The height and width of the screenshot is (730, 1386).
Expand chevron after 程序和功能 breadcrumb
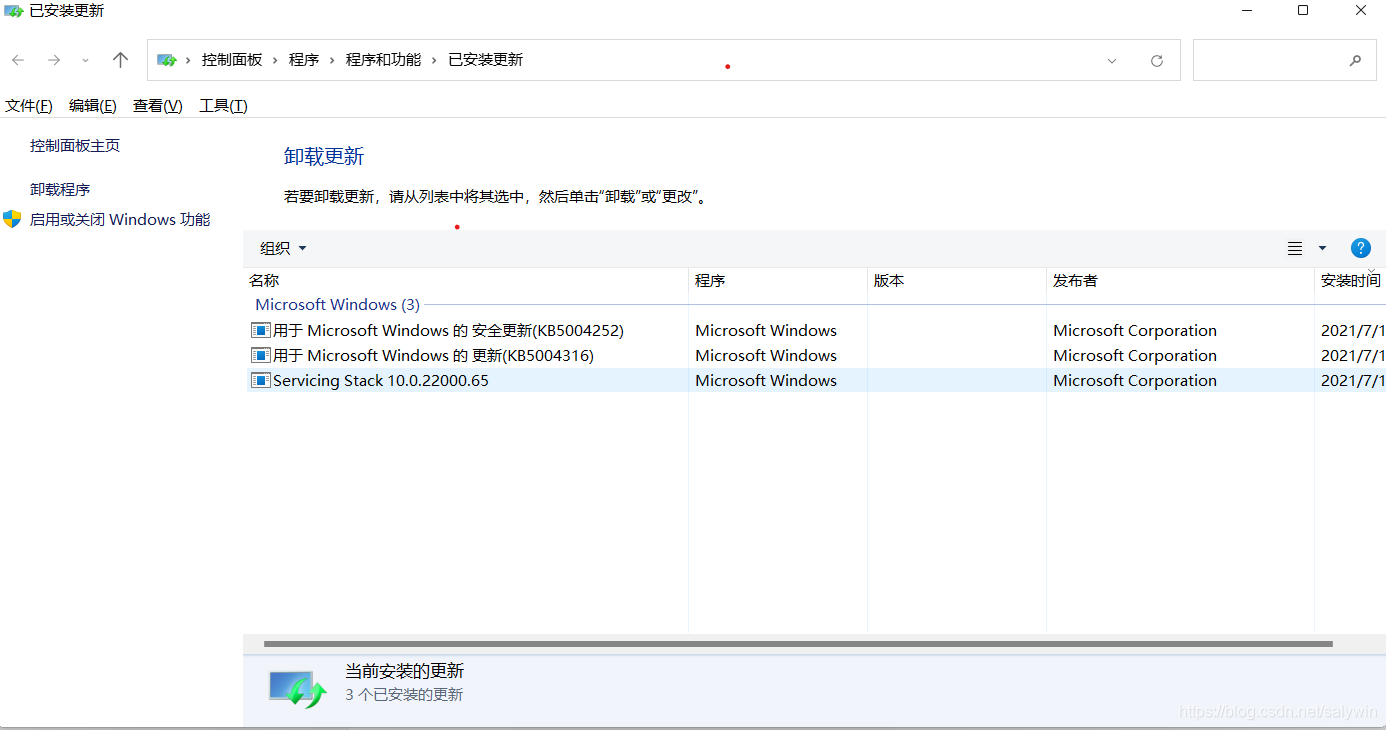[435, 60]
